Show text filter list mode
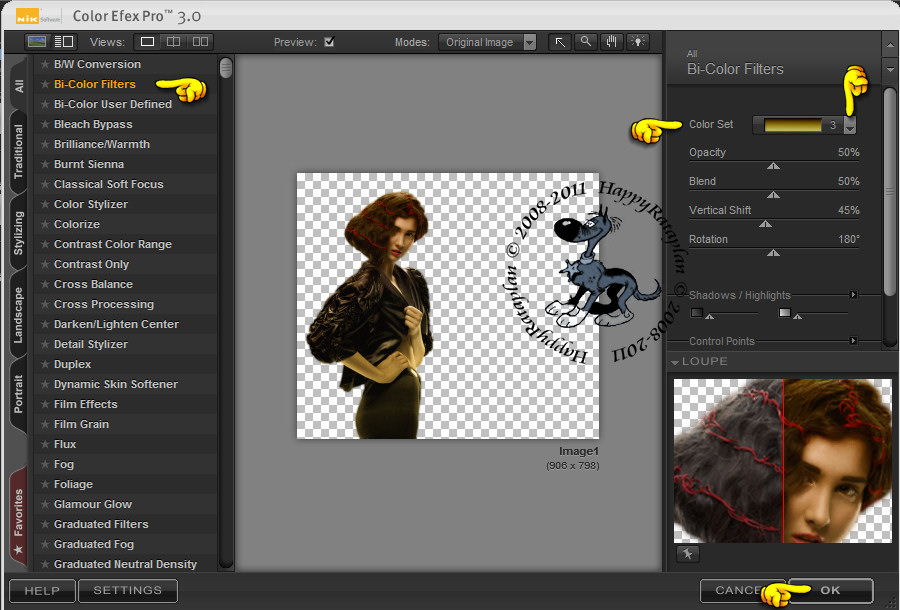Viewport: 900px width, 610px height. click(x=64, y=42)
